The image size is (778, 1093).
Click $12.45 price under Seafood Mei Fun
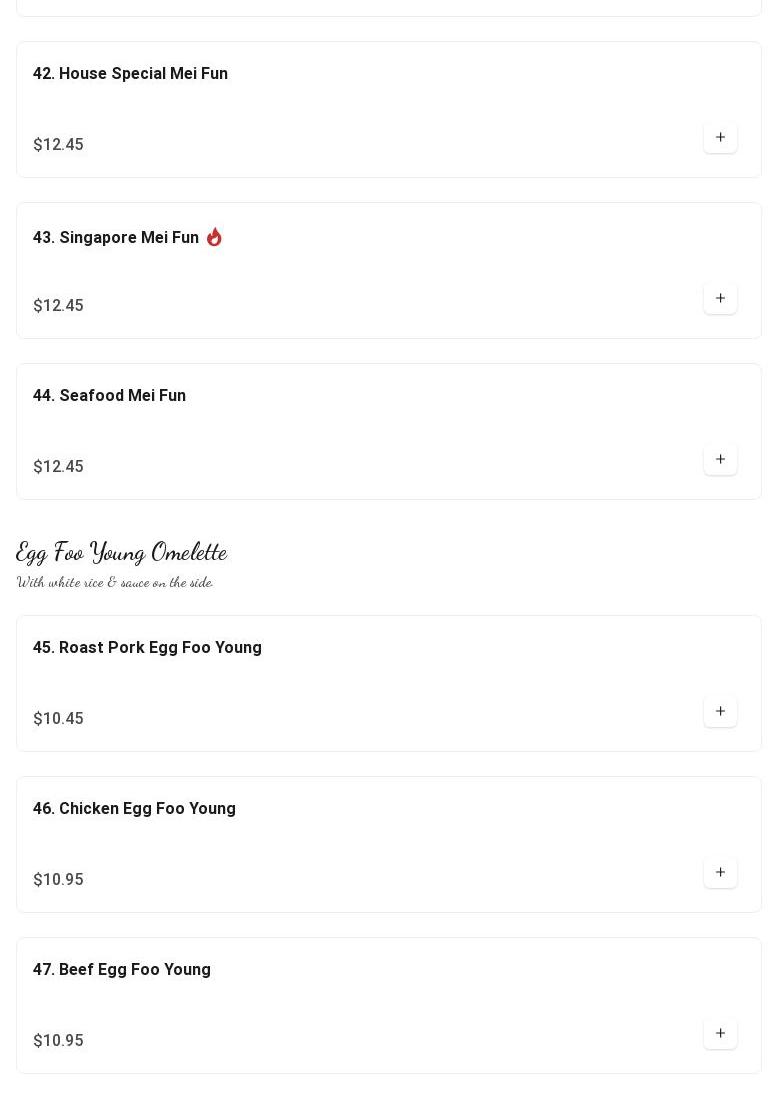pos(58,467)
